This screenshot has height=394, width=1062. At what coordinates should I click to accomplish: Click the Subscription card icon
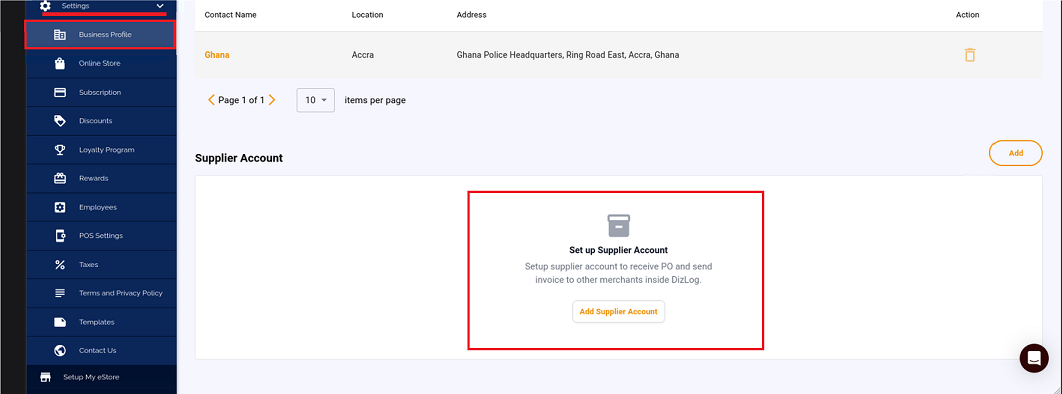click(x=60, y=92)
